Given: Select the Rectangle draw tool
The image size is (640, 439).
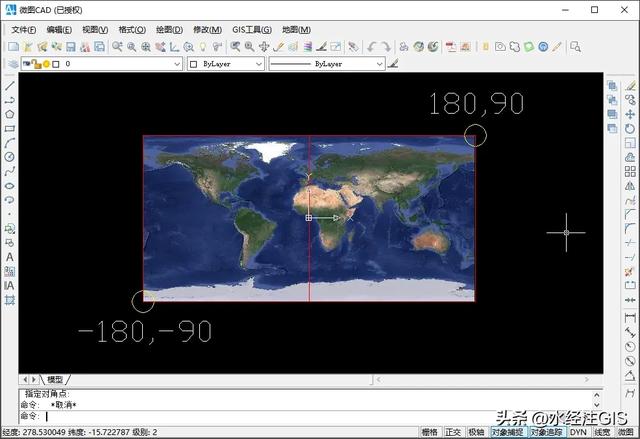Looking at the screenshot, I should click(10, 129).
